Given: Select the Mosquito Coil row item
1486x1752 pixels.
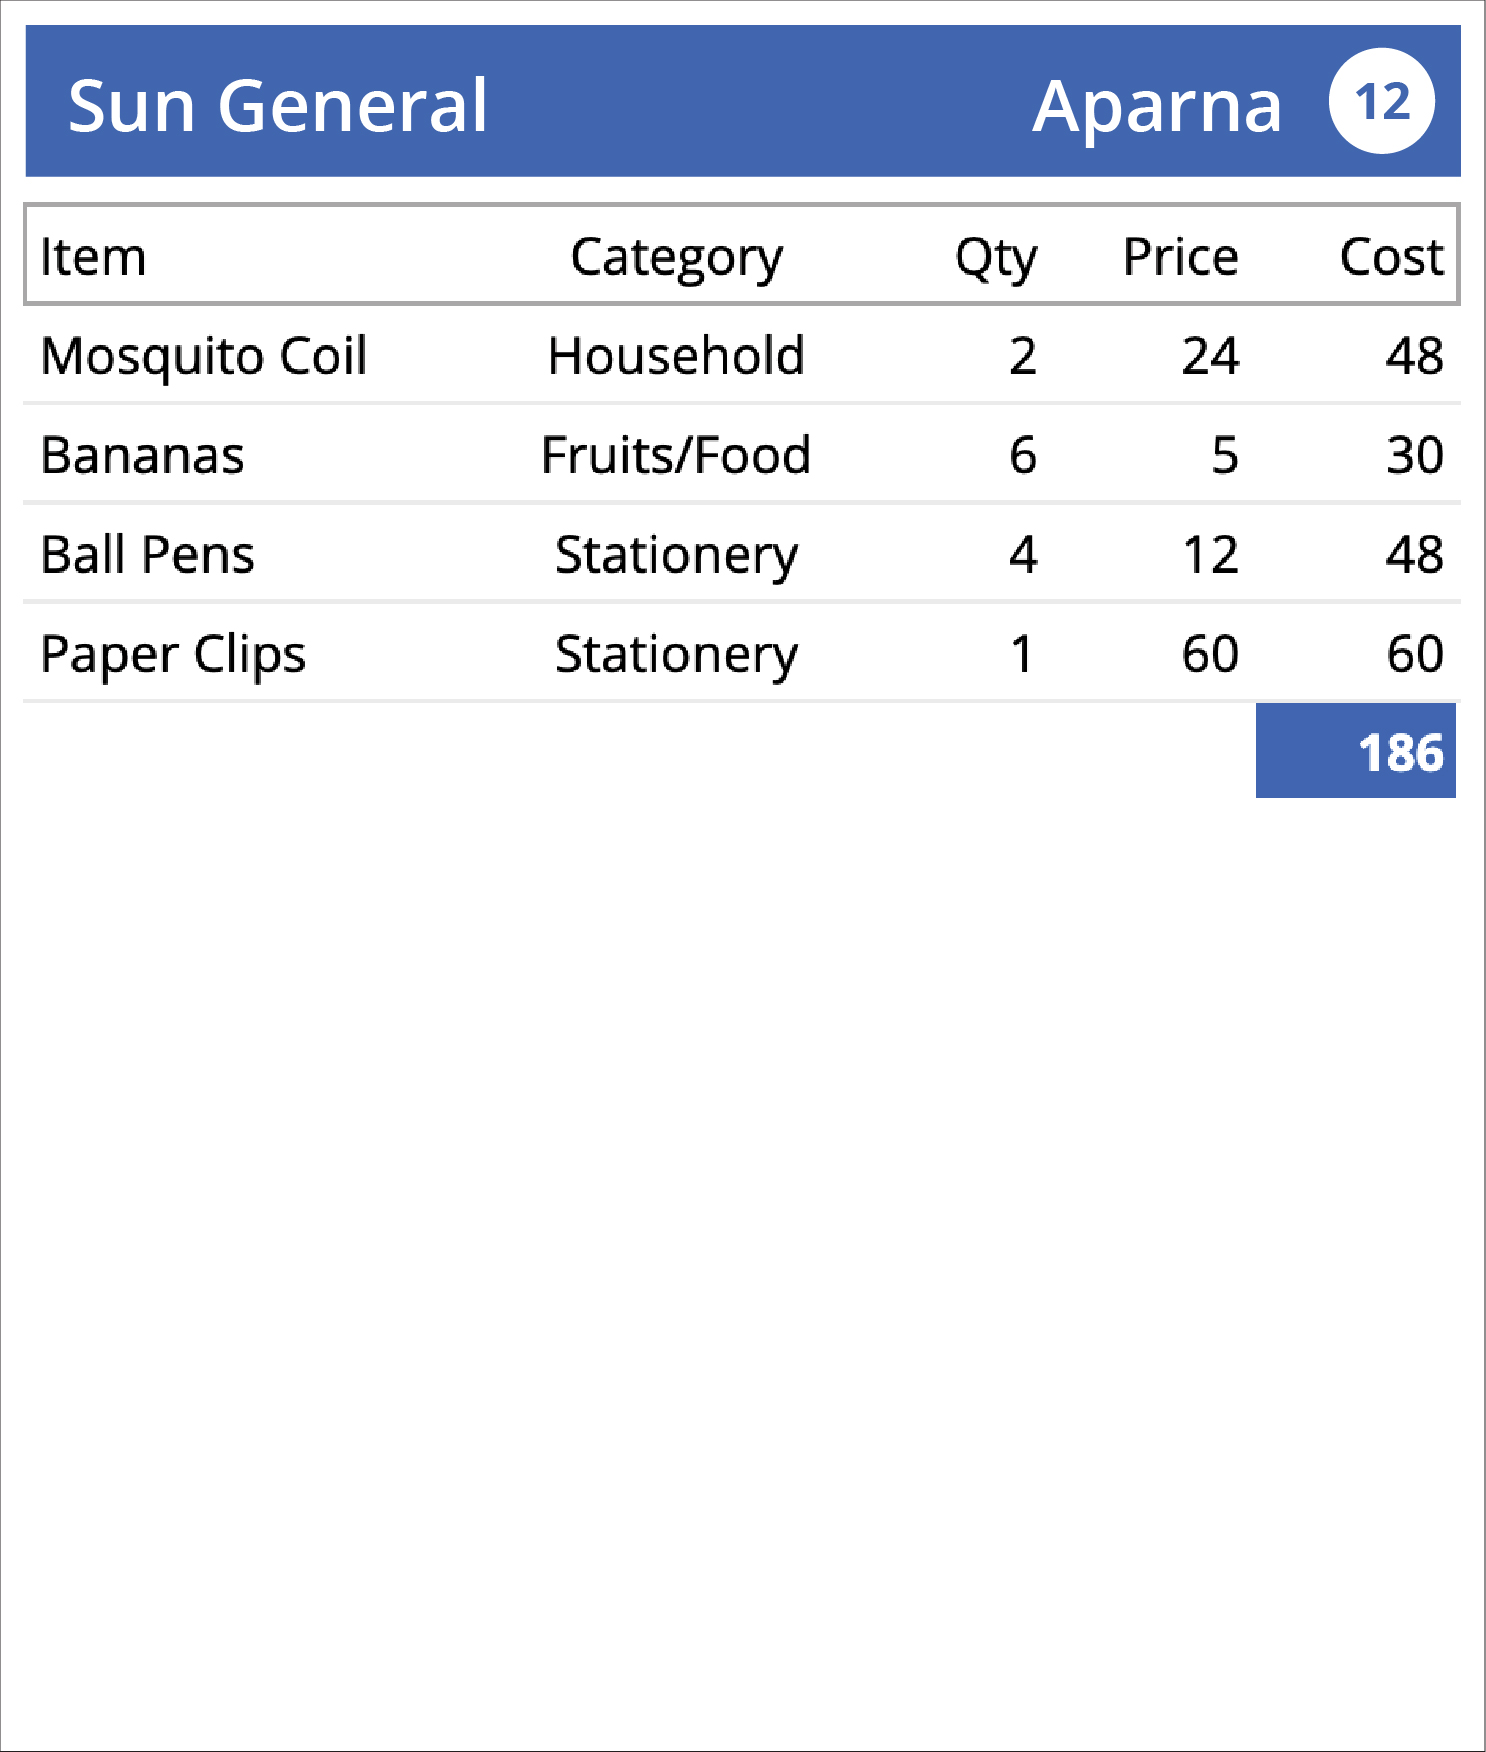Looking at the screenshot, I should (x=741, y=355).
